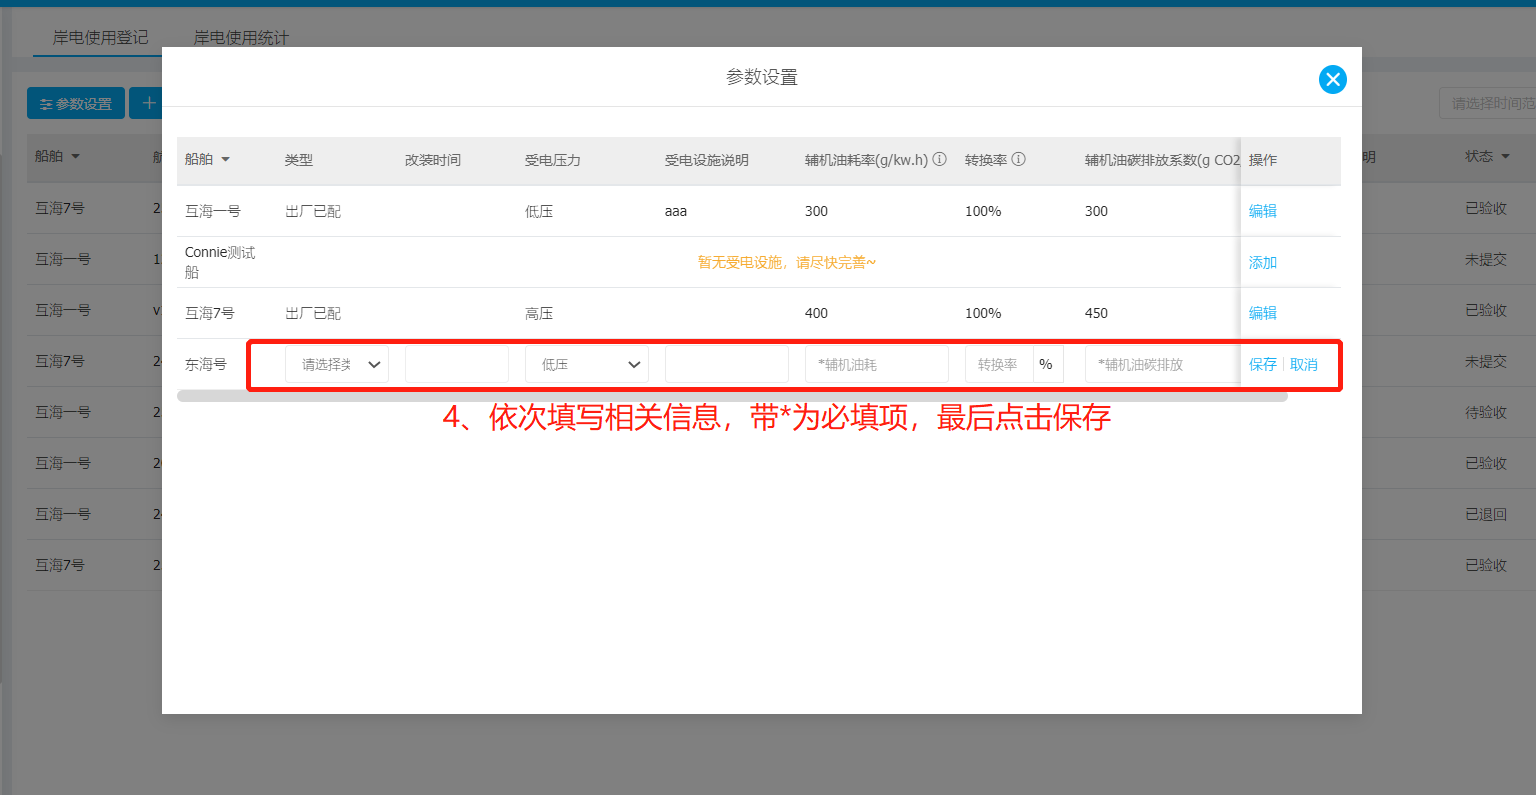Click the 请选择时间范围 date field
Viewport: 1536px width, 795px height.
click(x=1488, y=103)
